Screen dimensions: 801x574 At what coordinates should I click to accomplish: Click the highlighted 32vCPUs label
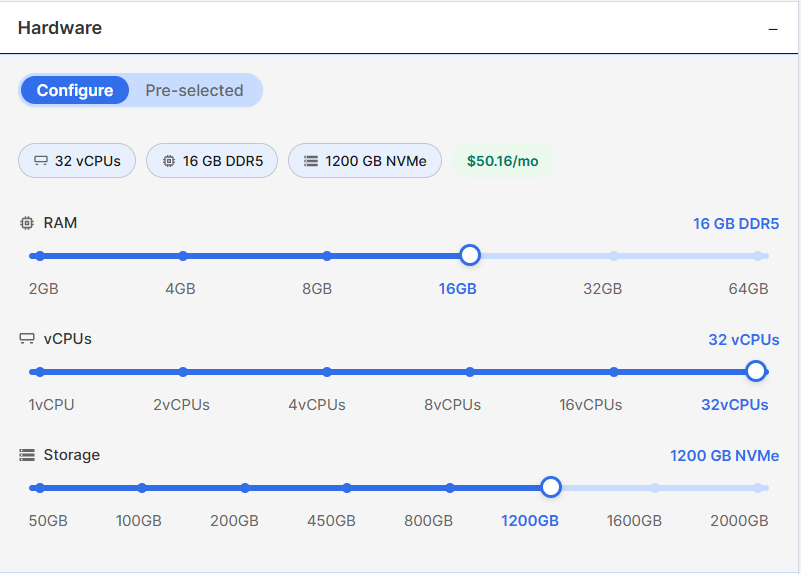(735, 405)
